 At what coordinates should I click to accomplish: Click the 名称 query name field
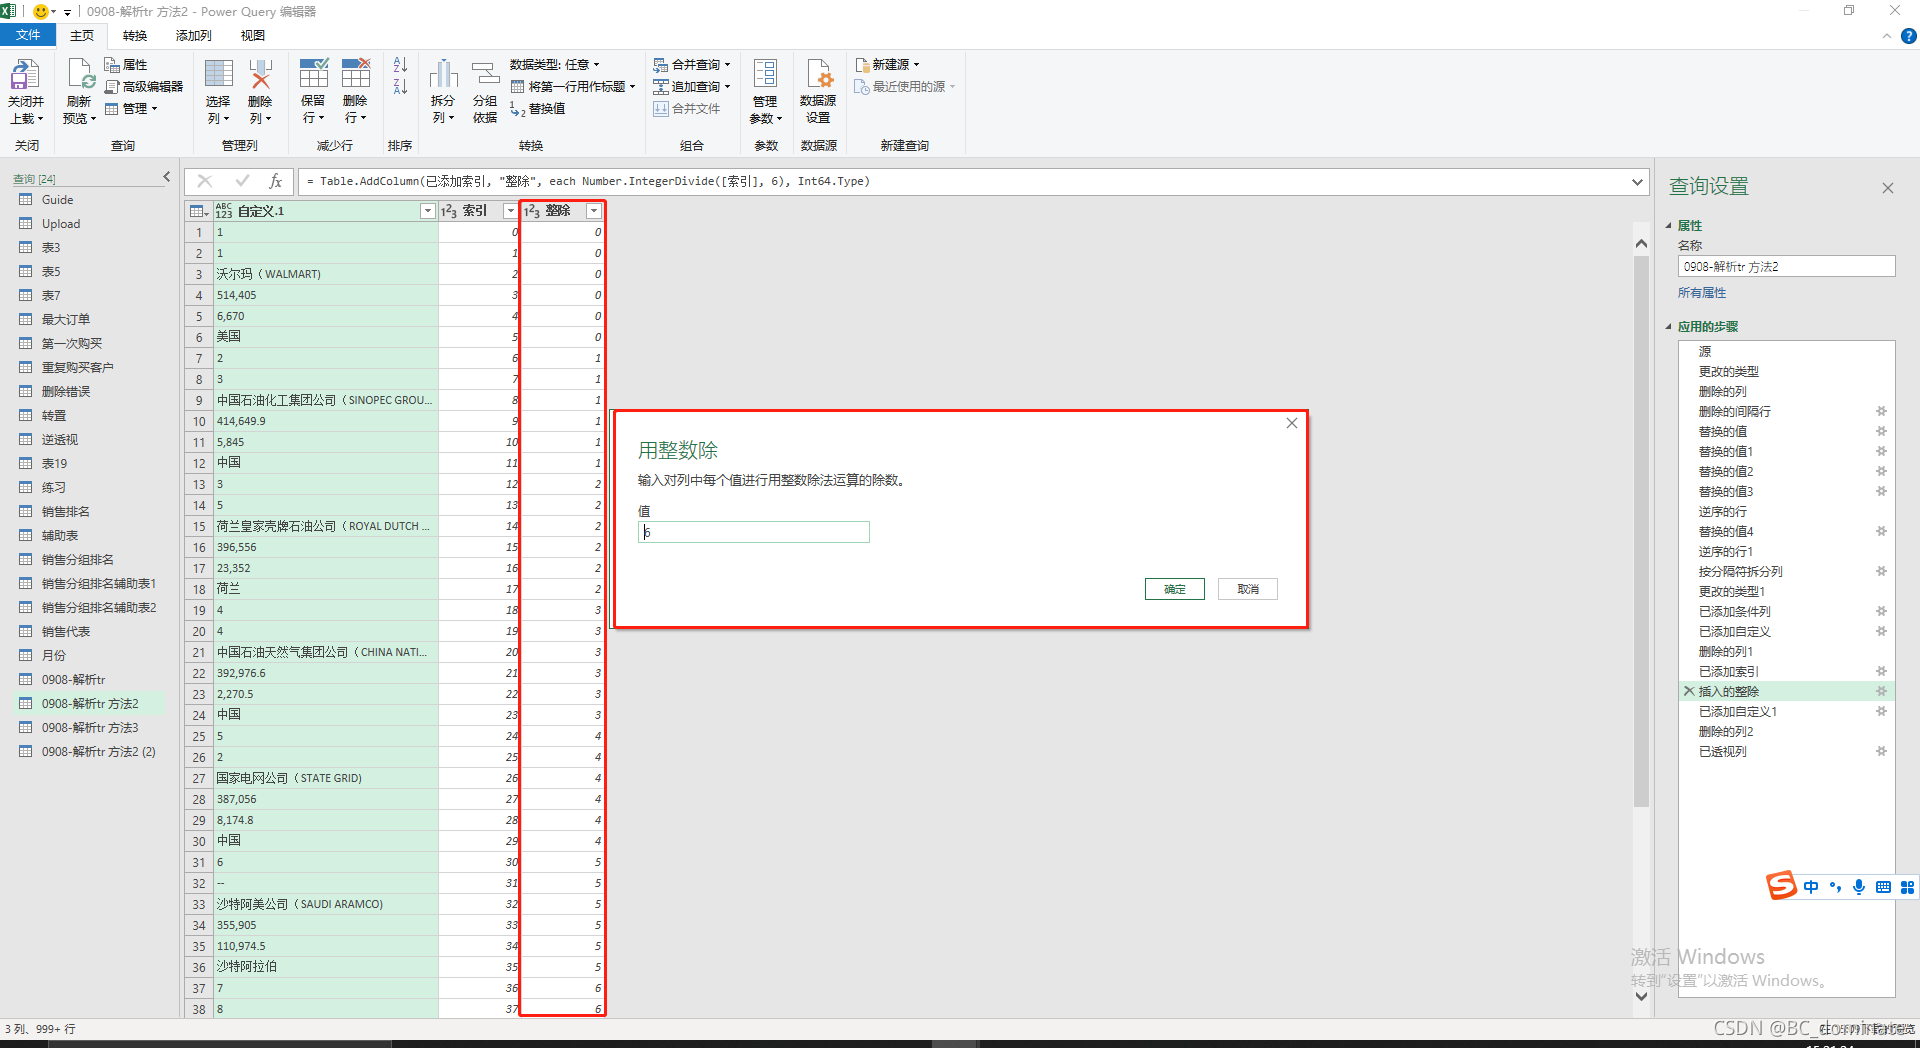[x=1786, y=267]
